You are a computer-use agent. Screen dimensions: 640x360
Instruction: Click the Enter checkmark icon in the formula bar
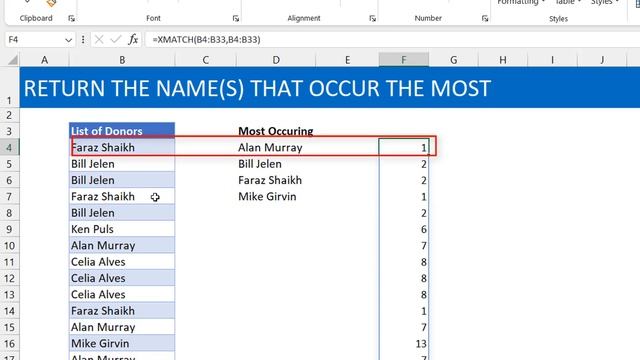[116, 40]
